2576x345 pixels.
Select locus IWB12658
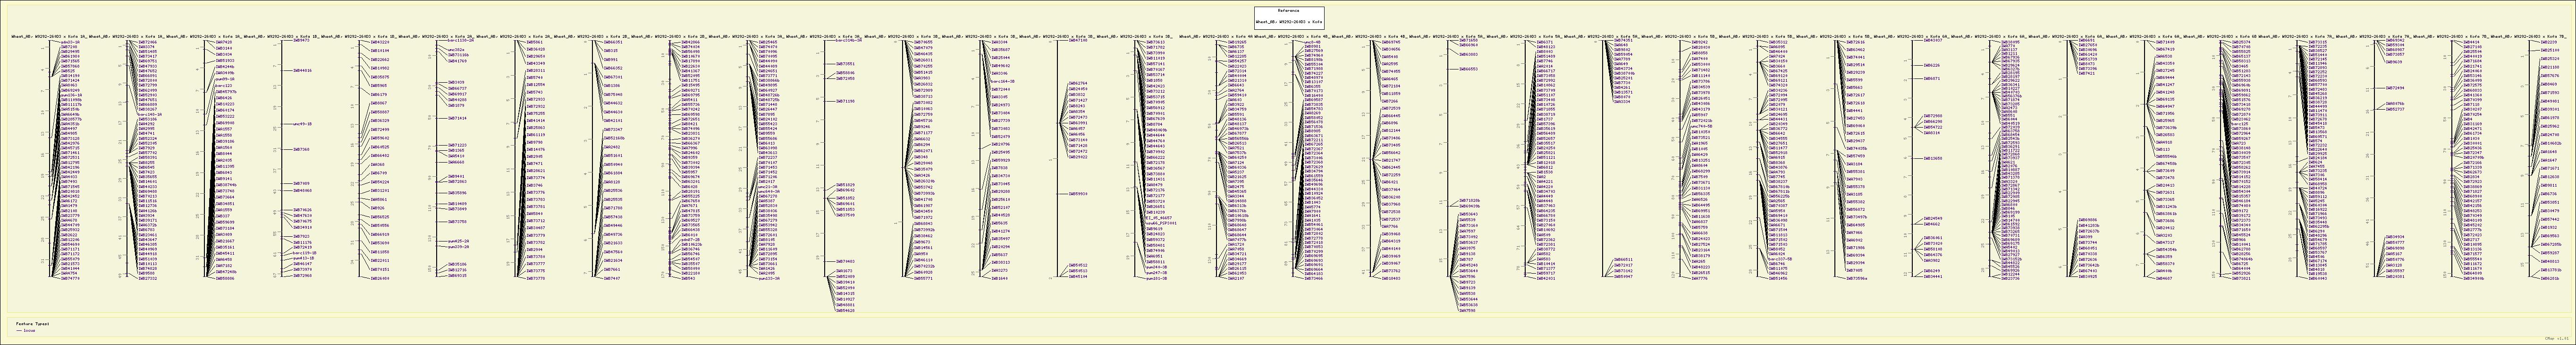point(1932,158)
